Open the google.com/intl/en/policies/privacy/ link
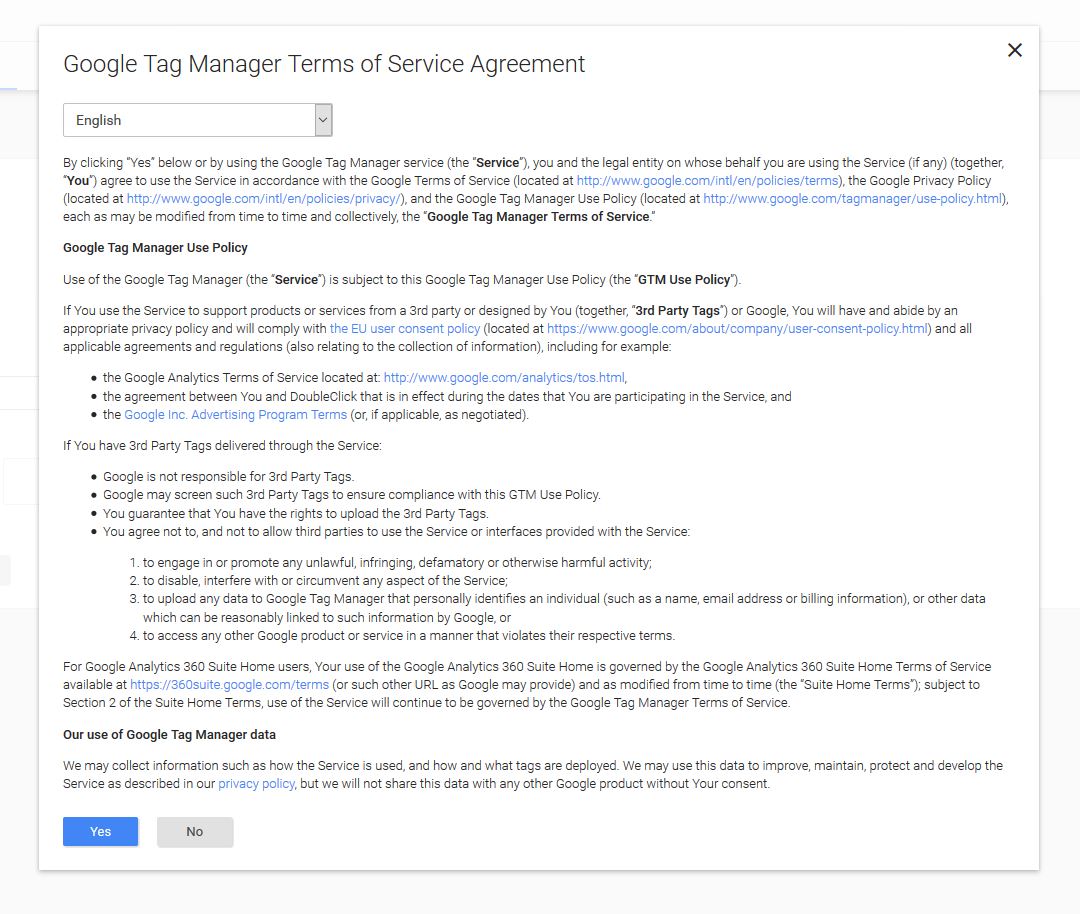The width and height of the screenshot is (1080, 914). tap(264, 198)
